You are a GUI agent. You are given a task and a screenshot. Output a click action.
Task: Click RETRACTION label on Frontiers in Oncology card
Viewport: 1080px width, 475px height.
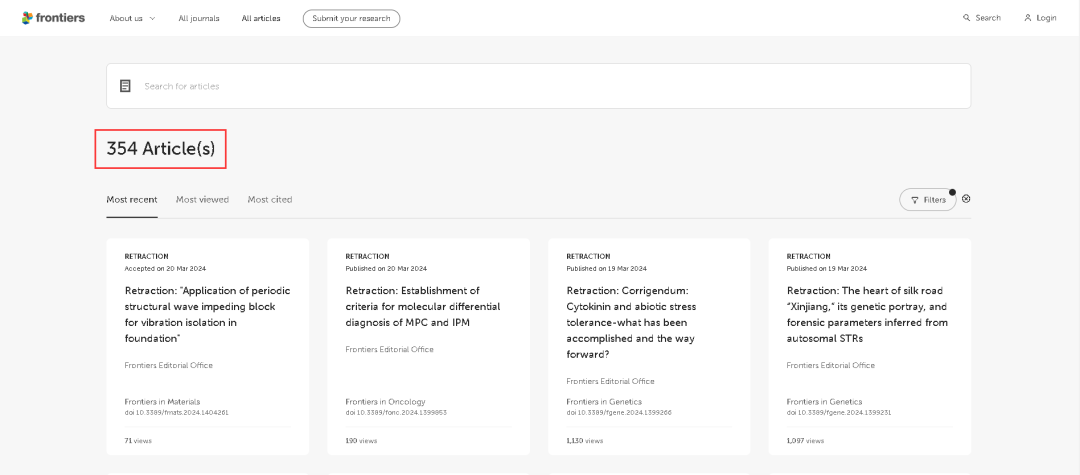367,256
